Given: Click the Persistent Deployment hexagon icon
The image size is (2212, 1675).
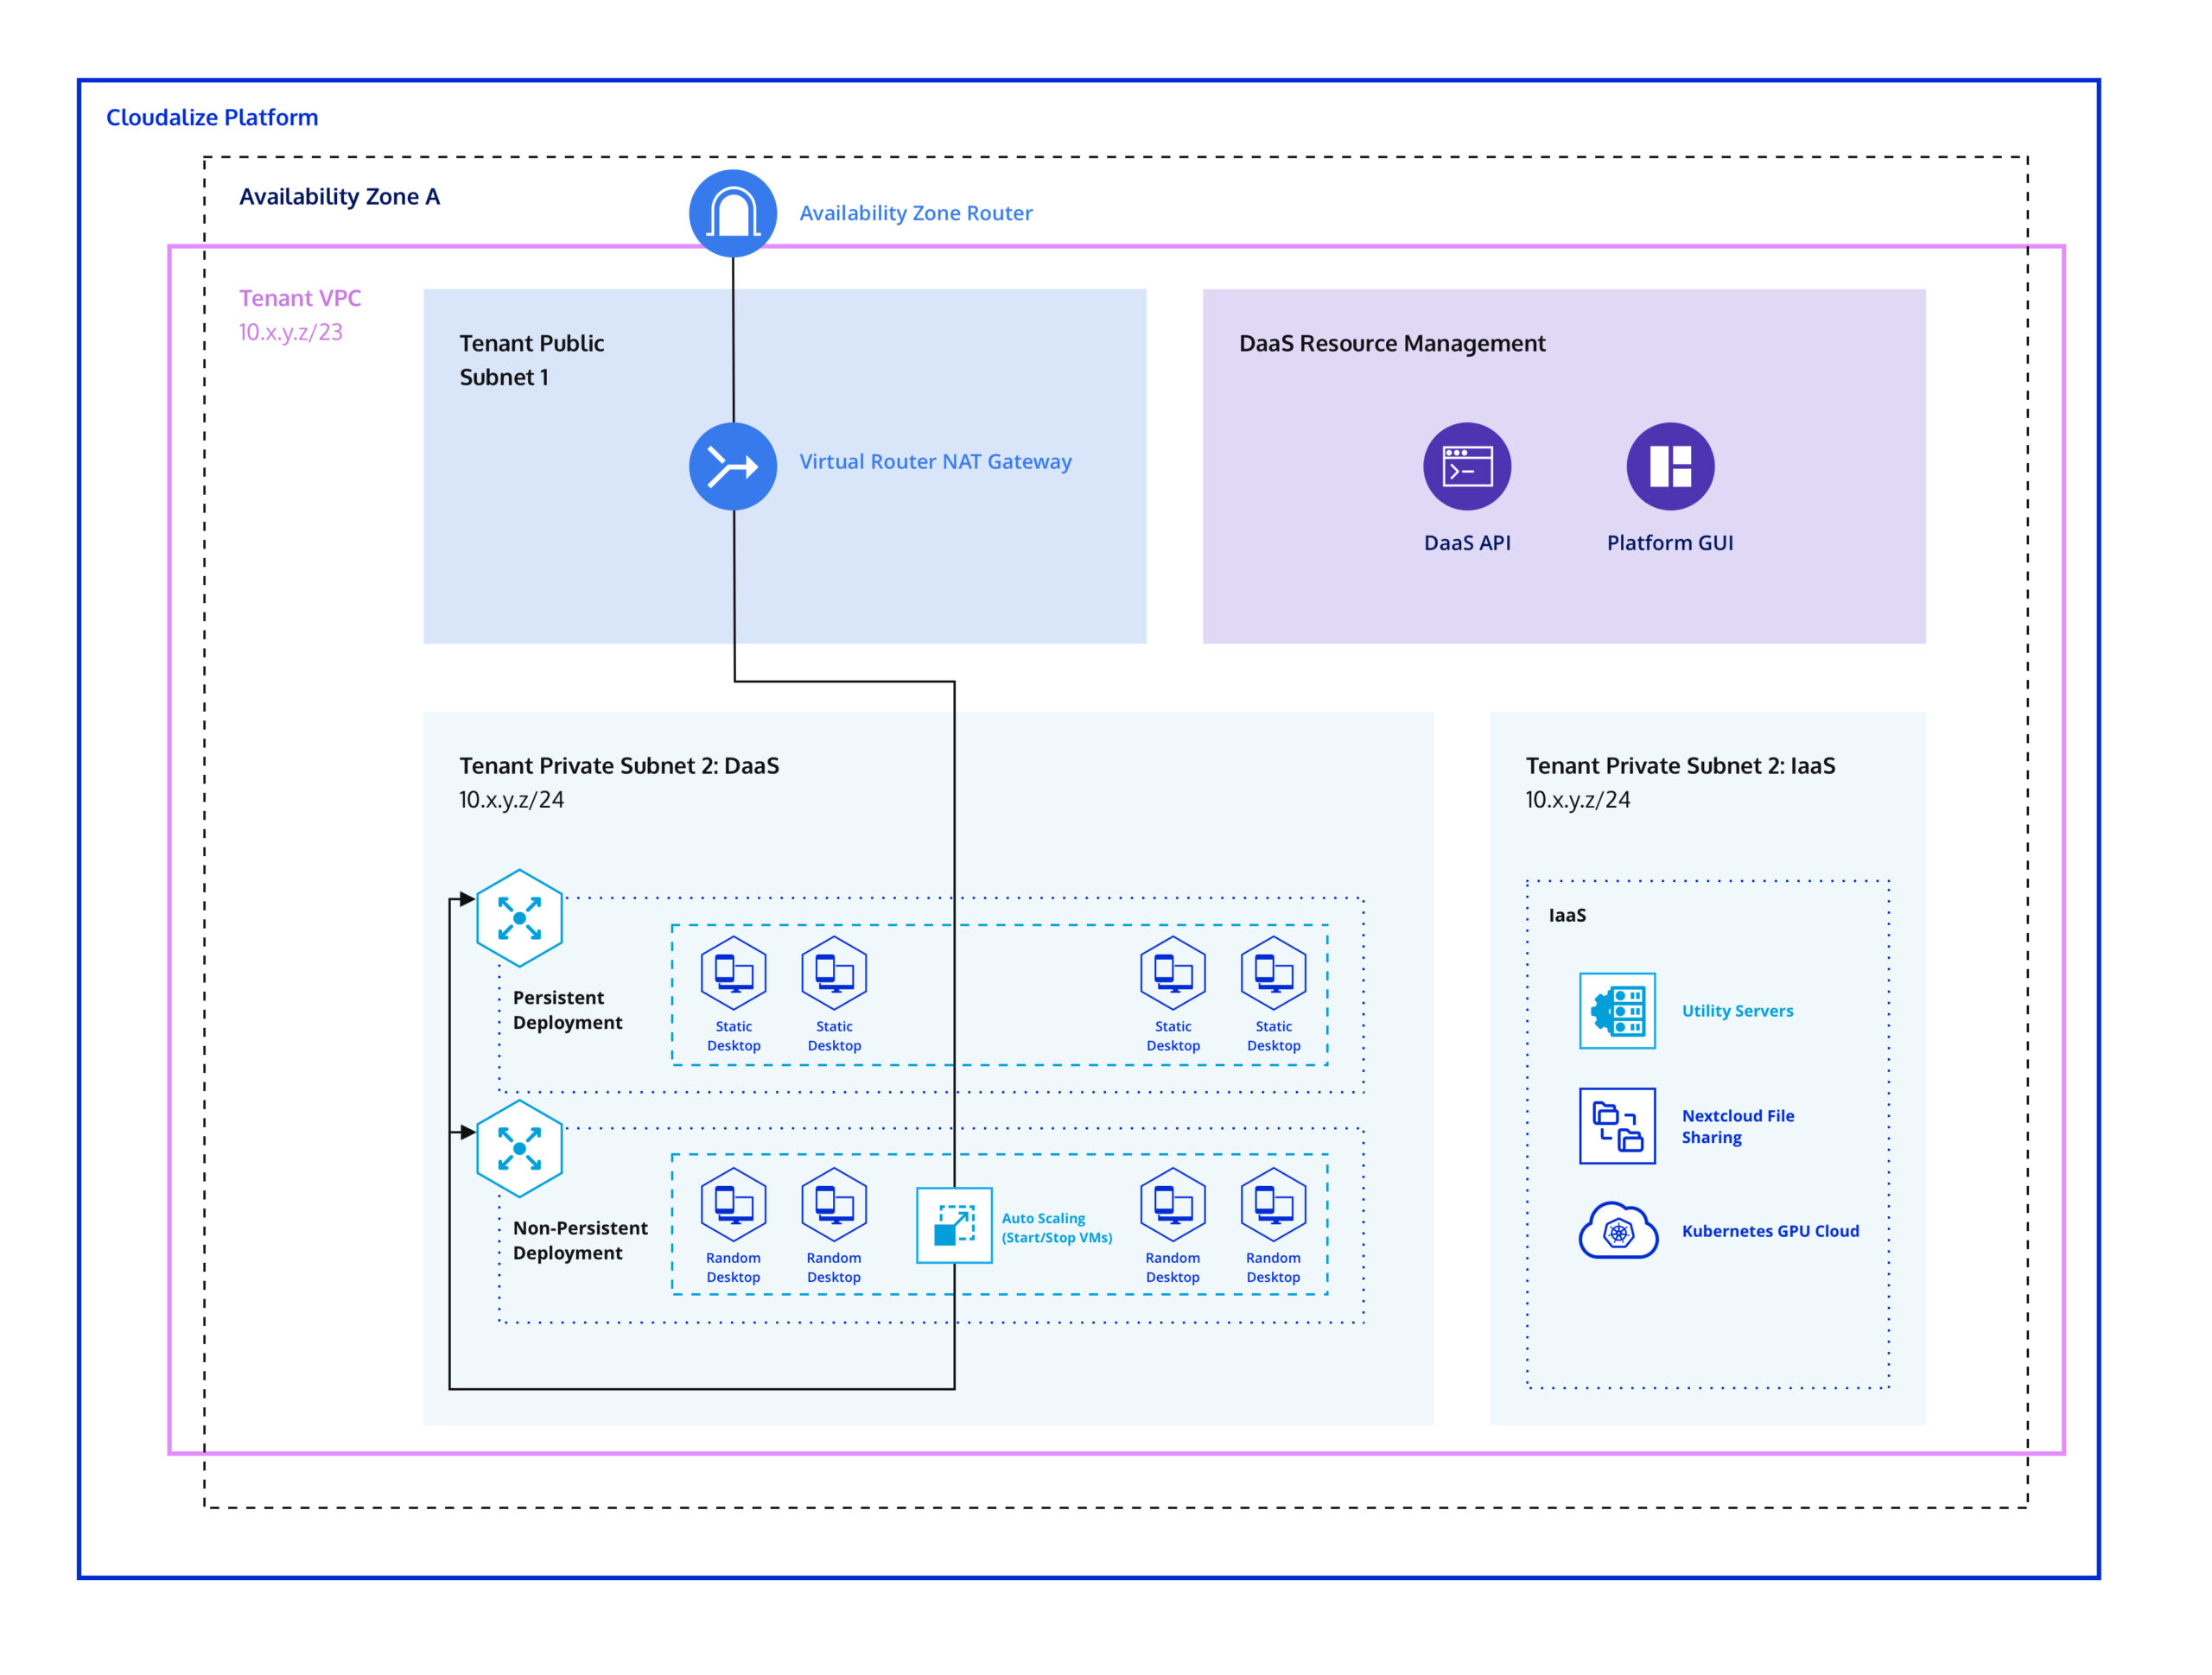Looking at the screenshot, I should 519,918.
